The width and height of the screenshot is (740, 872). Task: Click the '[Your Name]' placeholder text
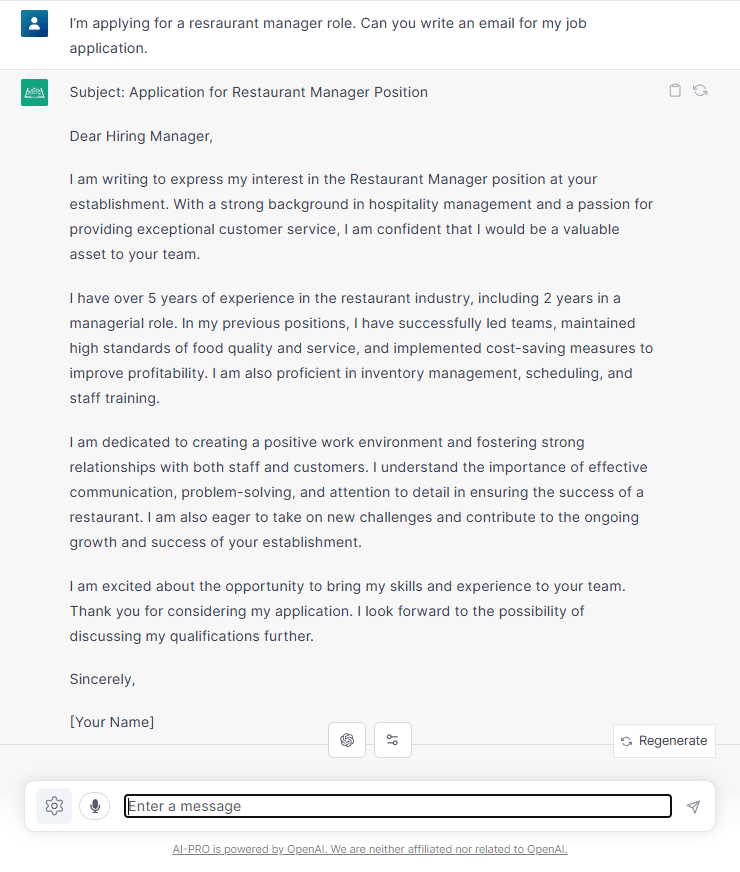(112, 722)
